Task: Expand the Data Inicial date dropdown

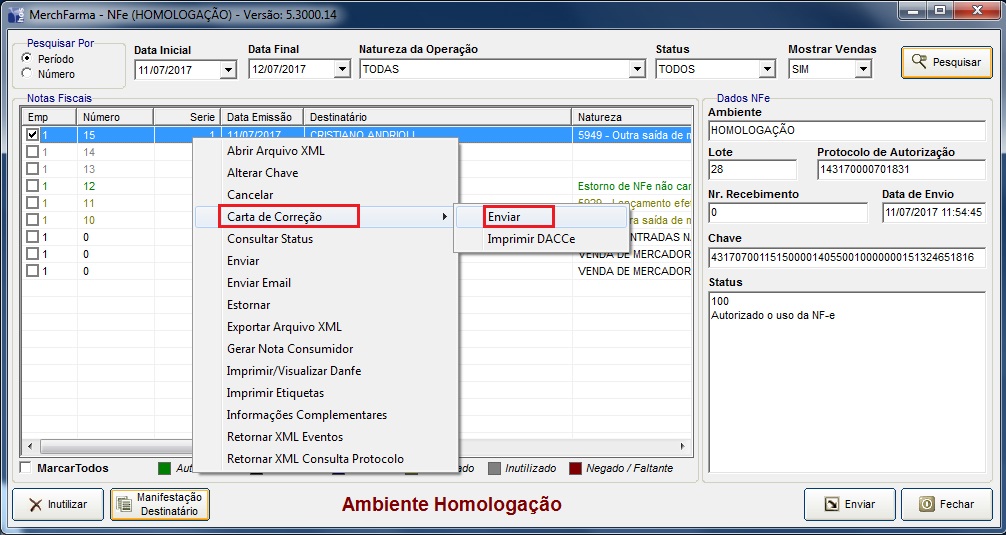Action: pyautogui.click(x=227, y=70)
